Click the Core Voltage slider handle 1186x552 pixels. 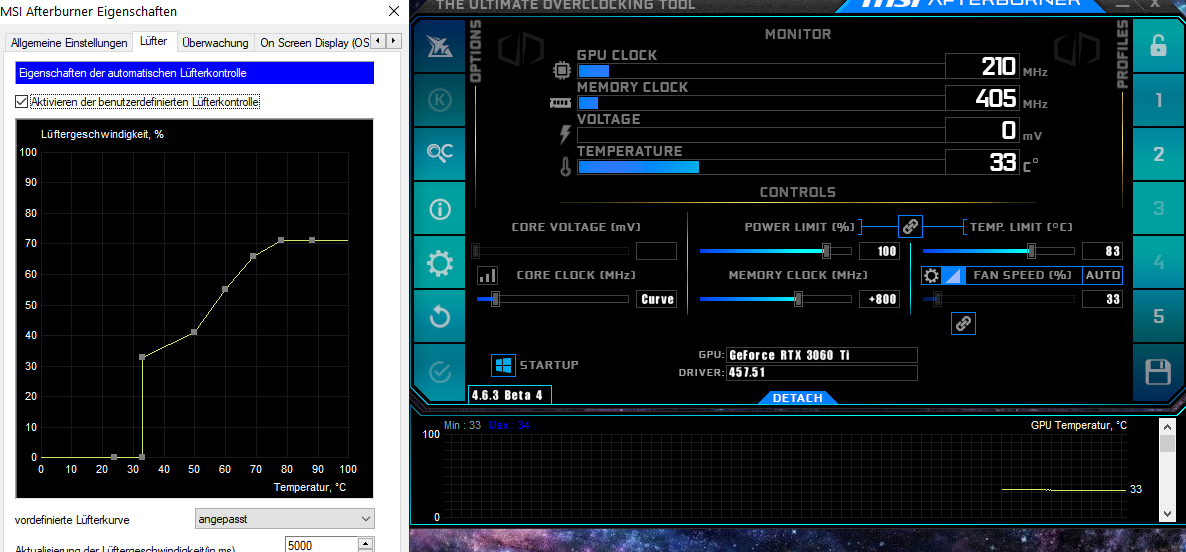(475, 251)
